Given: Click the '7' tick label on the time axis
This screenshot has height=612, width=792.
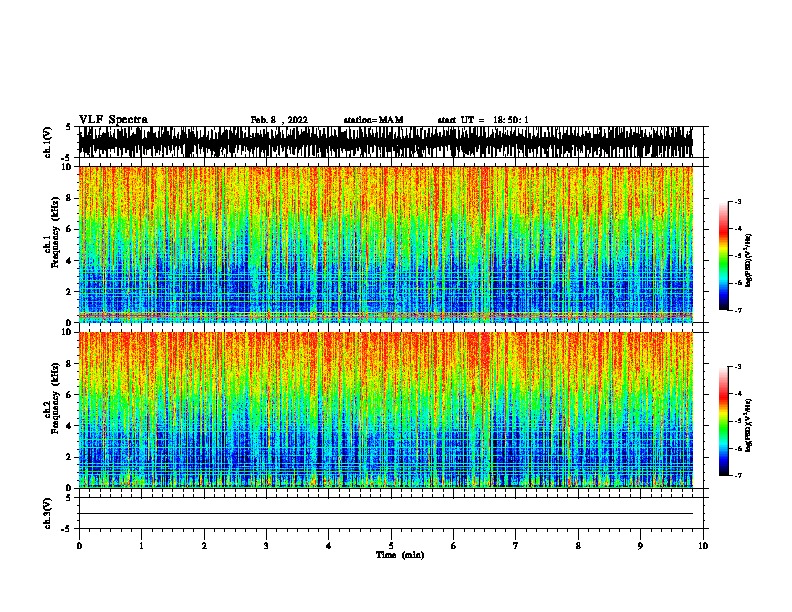Looking at the screenshot, I should click(516, 546).
